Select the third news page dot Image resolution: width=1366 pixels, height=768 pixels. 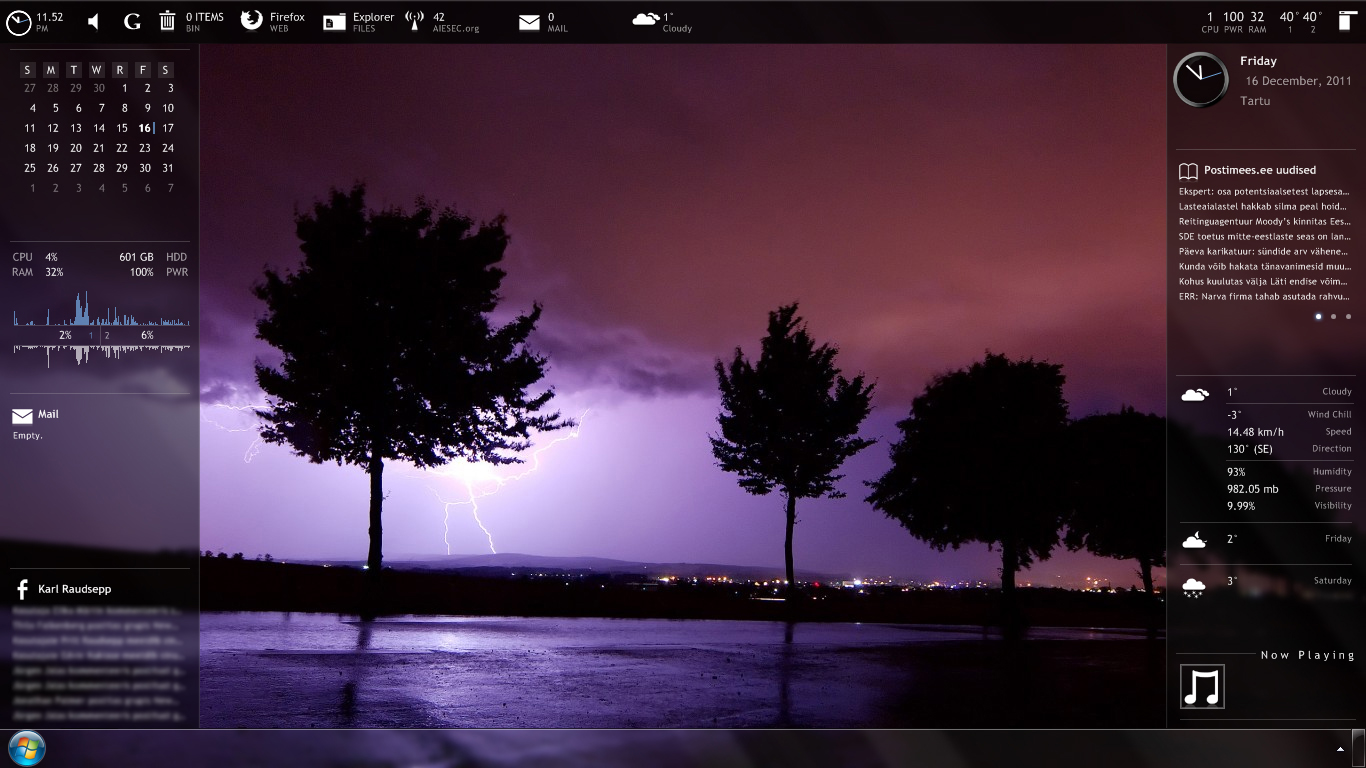tap(1348, 316)
